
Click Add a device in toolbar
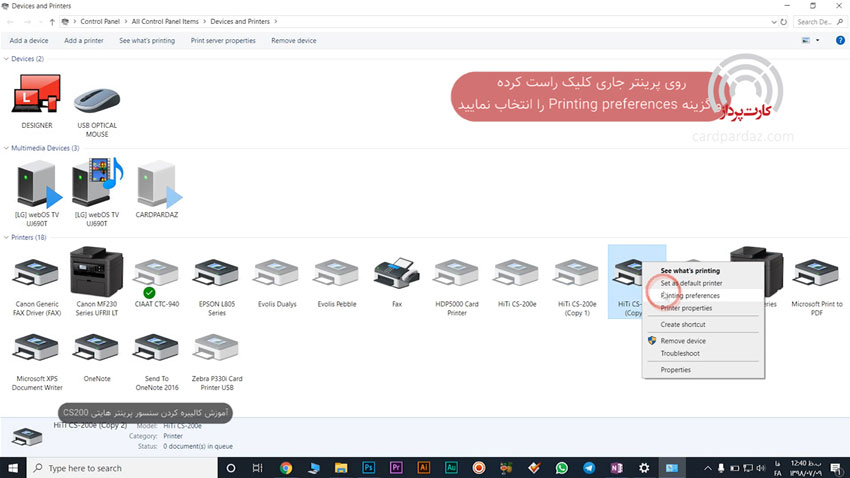point(29,41)
